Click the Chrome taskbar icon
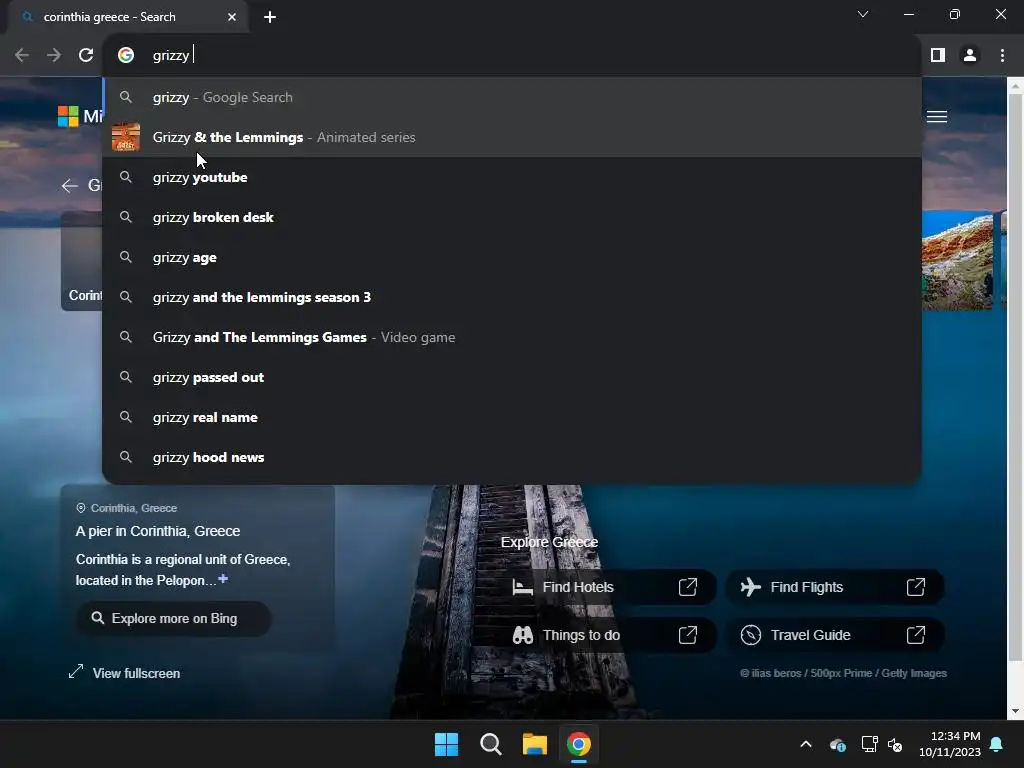Image resolution: width=1024 pixels, height=768 pixels. tap(579, 744)
